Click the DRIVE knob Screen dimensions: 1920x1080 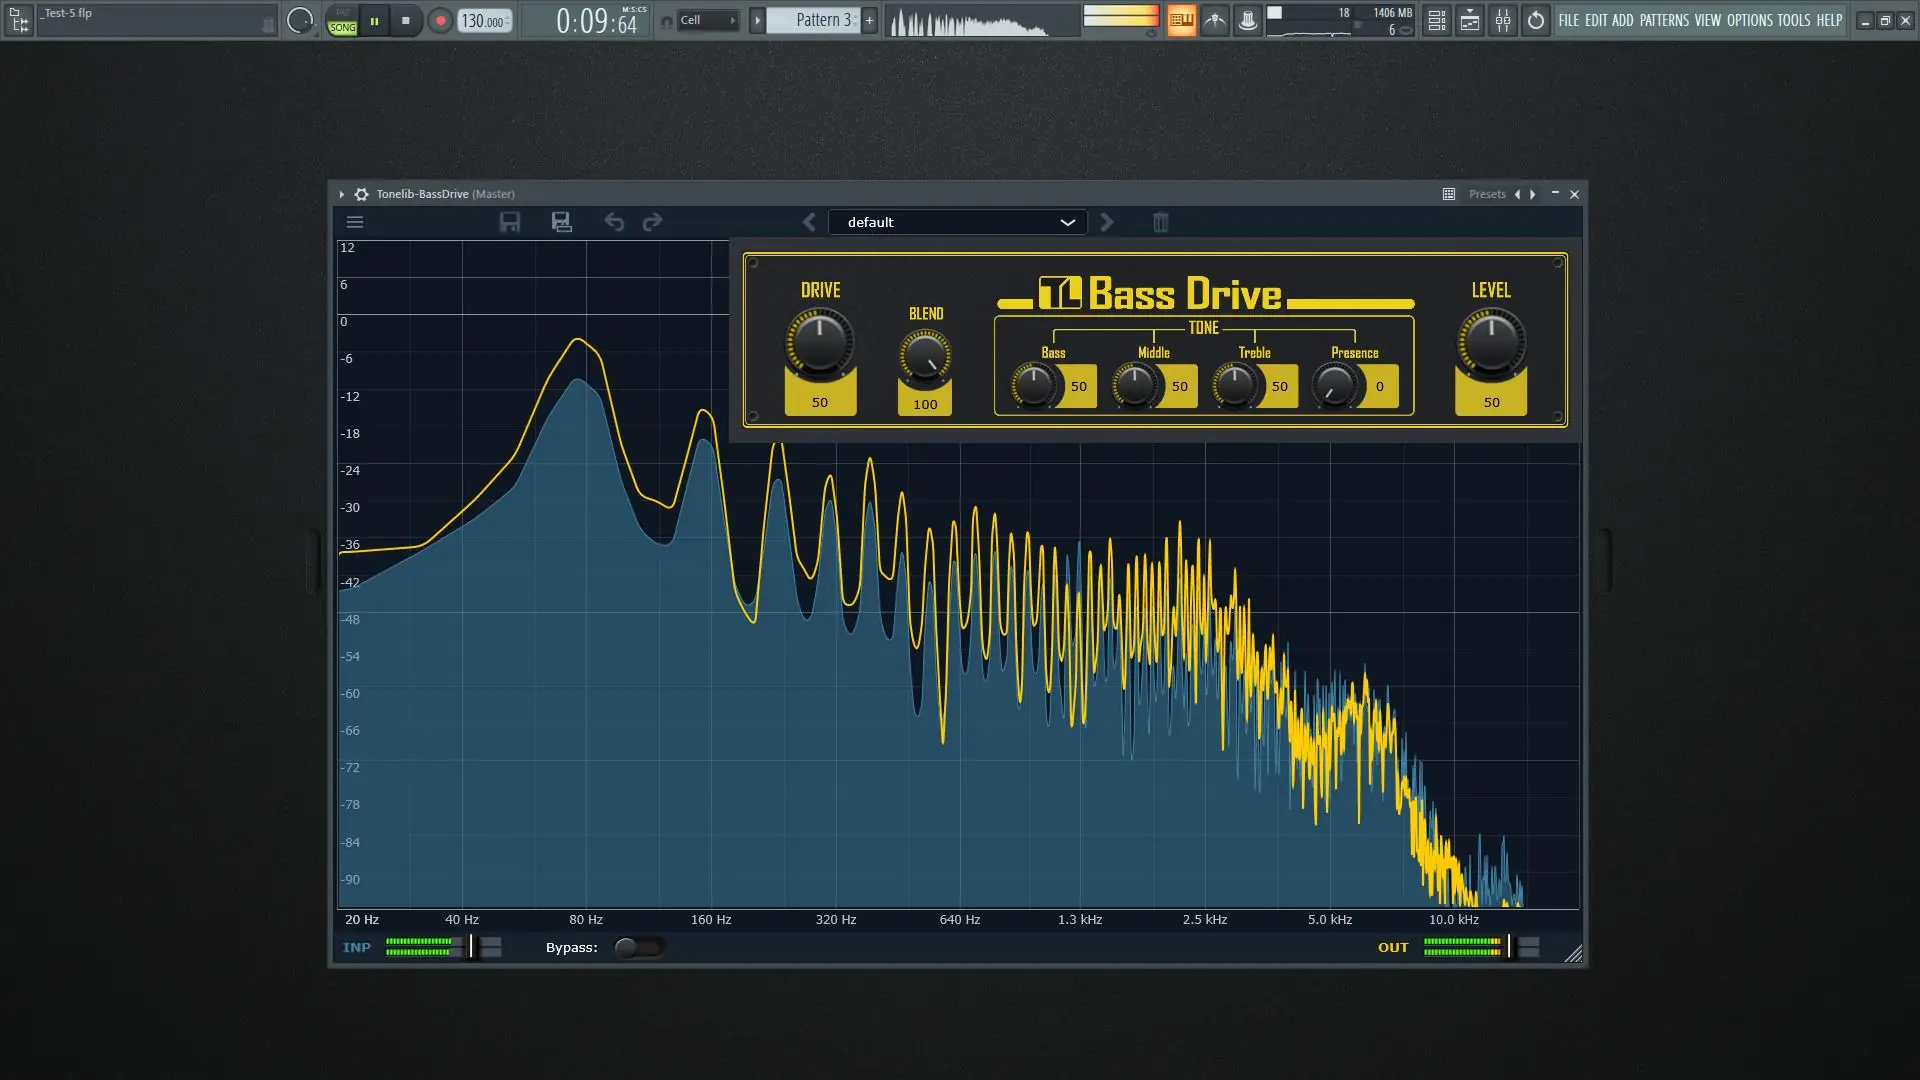(819, 341)
